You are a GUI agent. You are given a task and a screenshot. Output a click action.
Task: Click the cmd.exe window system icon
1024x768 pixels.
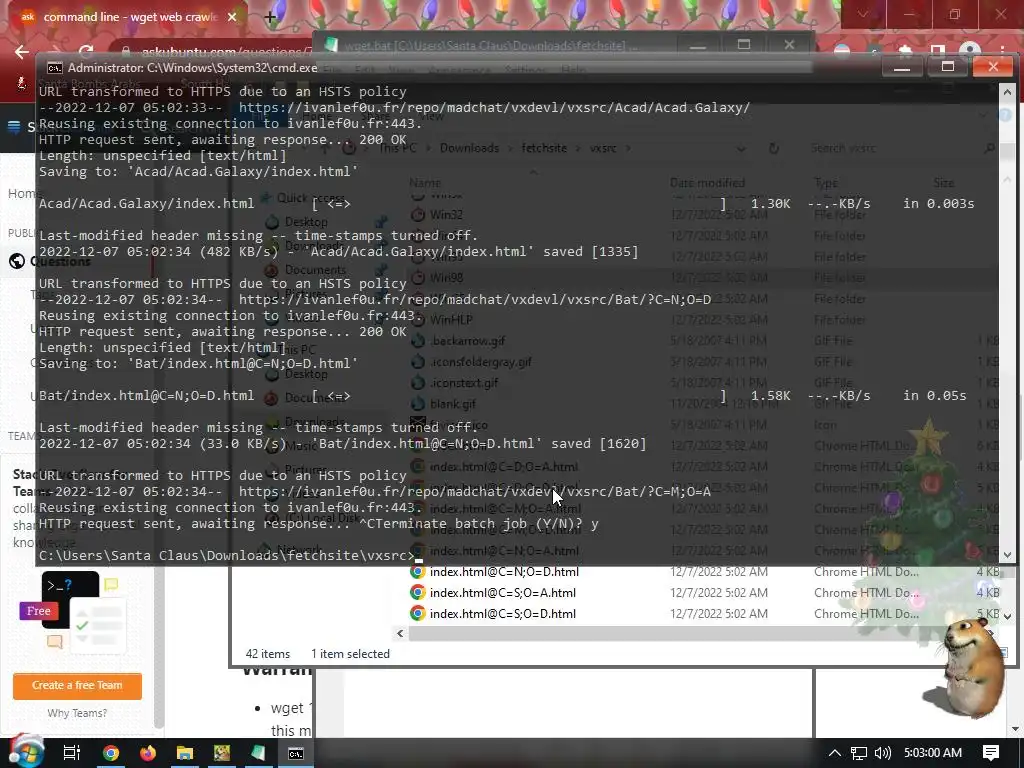point(55,68)
